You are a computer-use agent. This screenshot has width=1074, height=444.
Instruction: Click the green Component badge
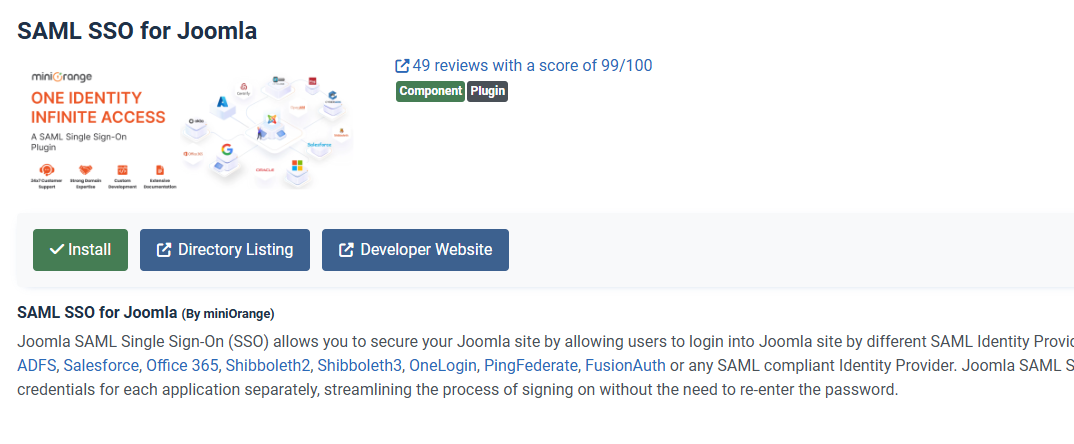pos(430,91)
